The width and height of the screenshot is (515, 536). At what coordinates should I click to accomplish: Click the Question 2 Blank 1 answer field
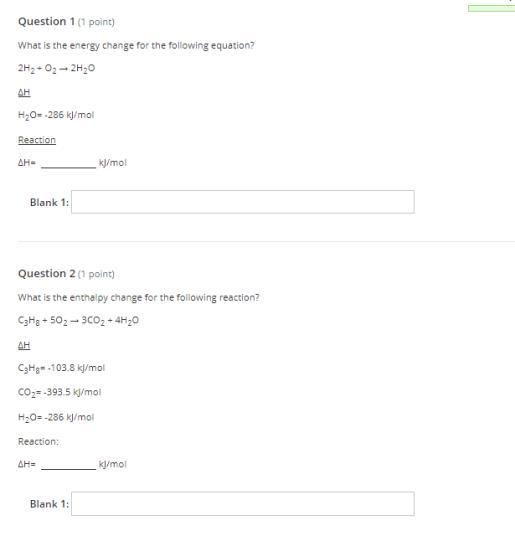point(243,504)
